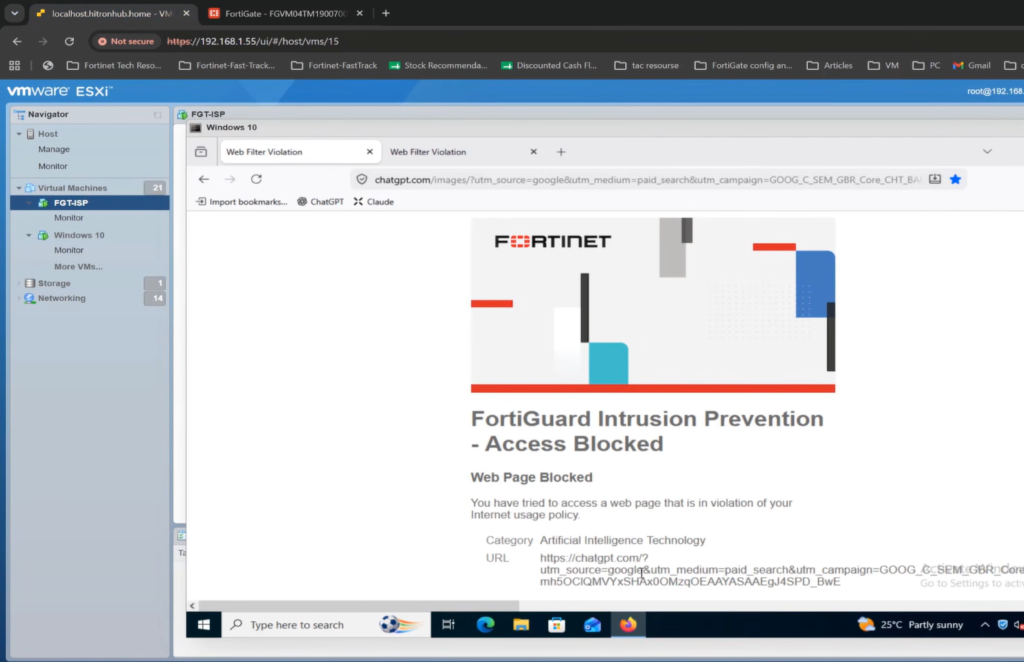
Task: Open Networking in the Navigator
Action: 61,298
